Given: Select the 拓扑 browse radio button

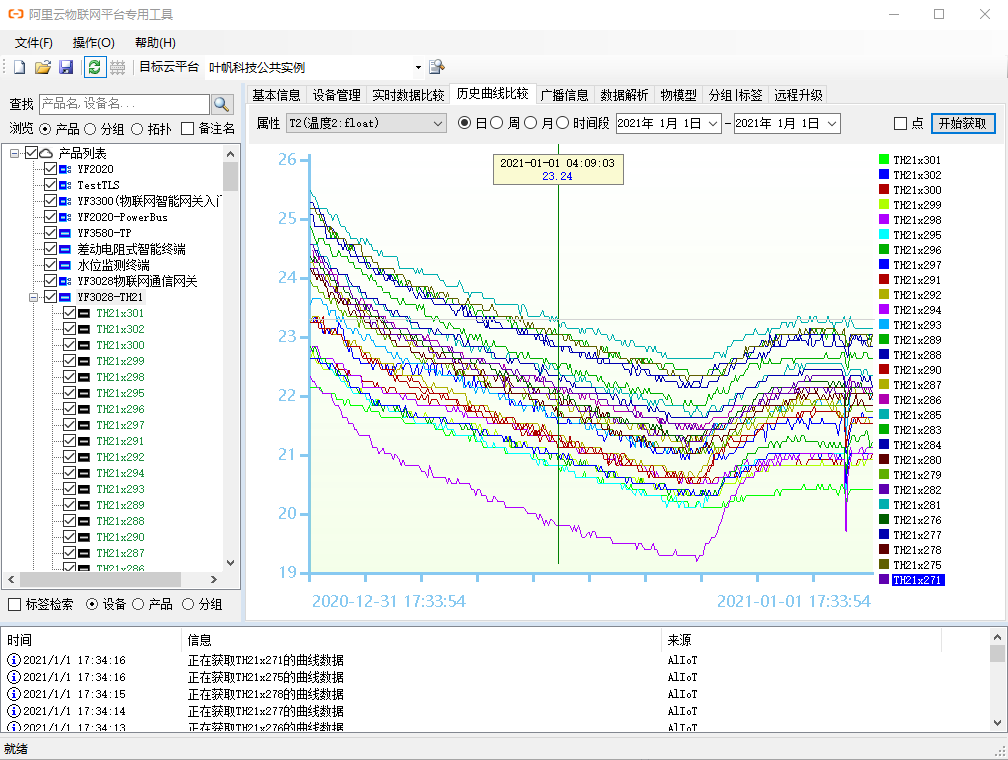Looking at the screenshot, I should [137, 129].
